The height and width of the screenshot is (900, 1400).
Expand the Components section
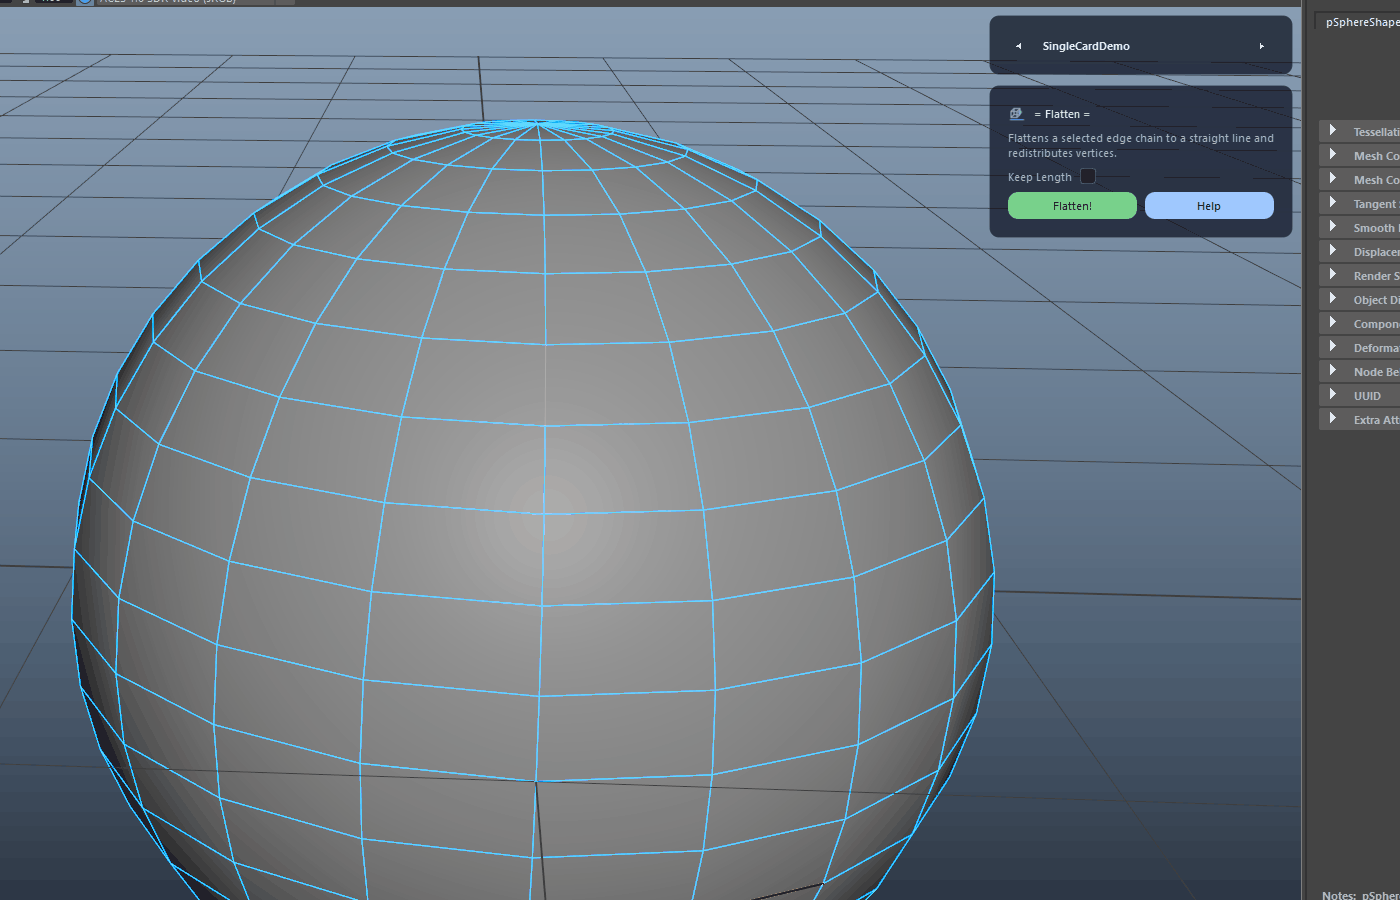coord(1360,323)
